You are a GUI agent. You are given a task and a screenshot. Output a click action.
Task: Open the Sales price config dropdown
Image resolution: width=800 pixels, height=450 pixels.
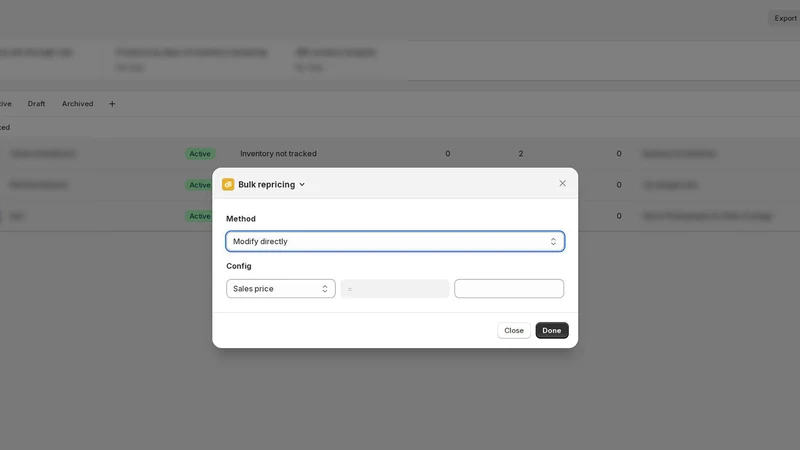tap(281, 289)
